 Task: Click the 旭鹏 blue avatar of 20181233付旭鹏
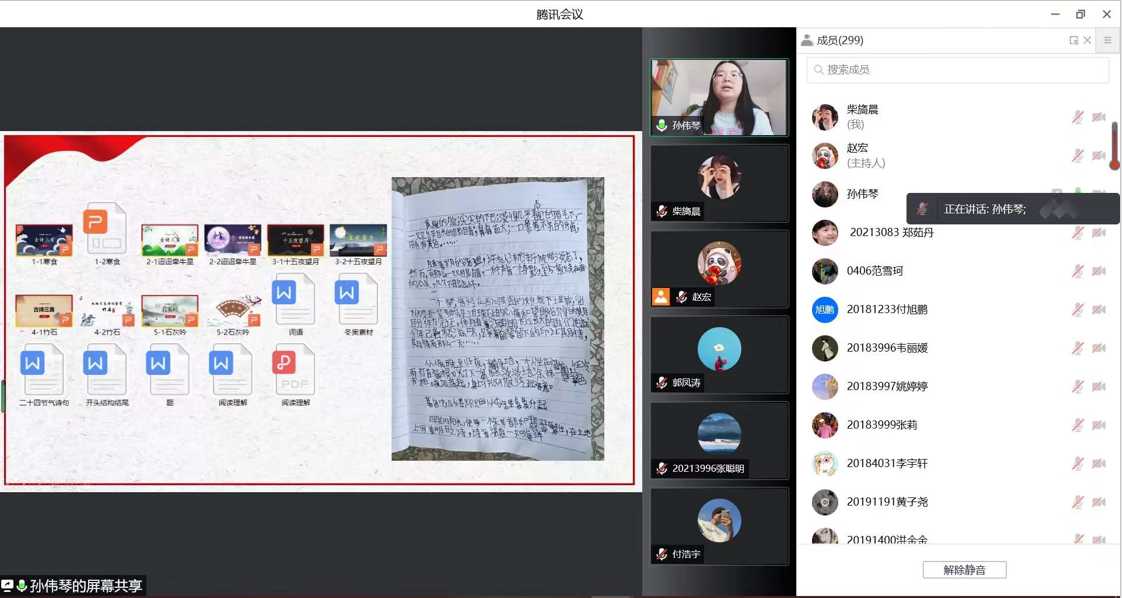(x=824, y=310)
